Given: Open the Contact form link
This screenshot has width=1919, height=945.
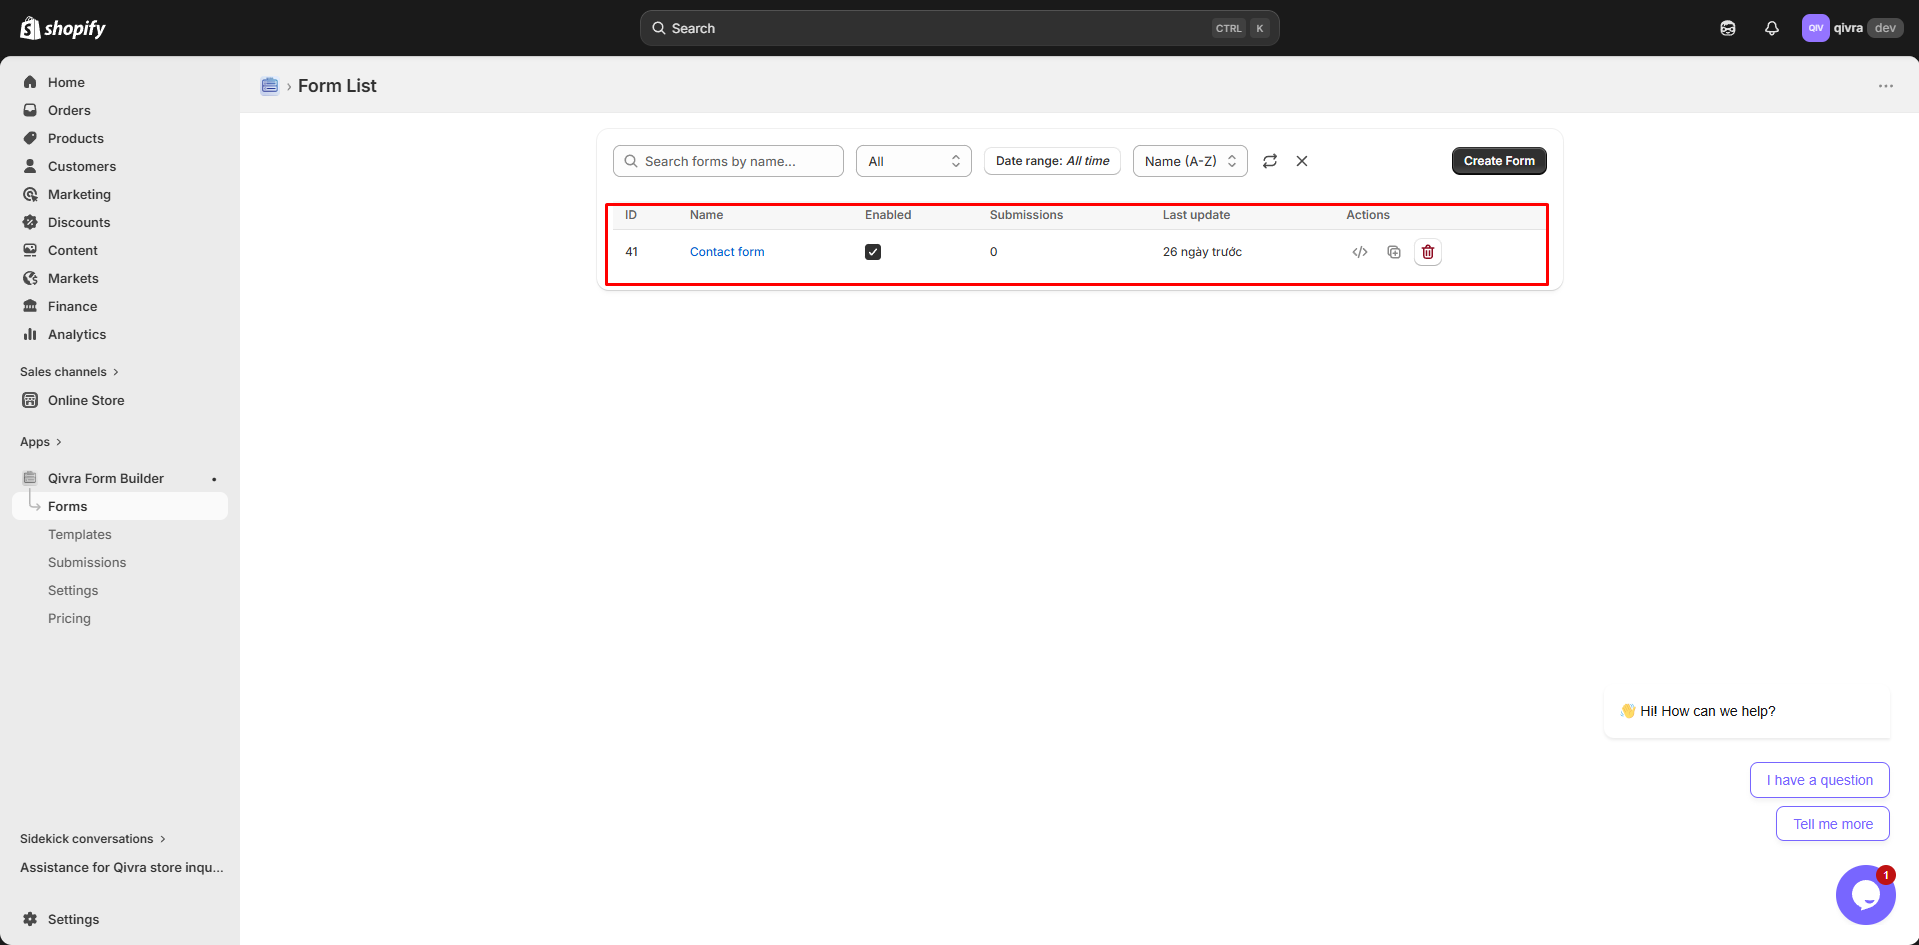Looking at the screenshot, I should [x=727, y=252].
